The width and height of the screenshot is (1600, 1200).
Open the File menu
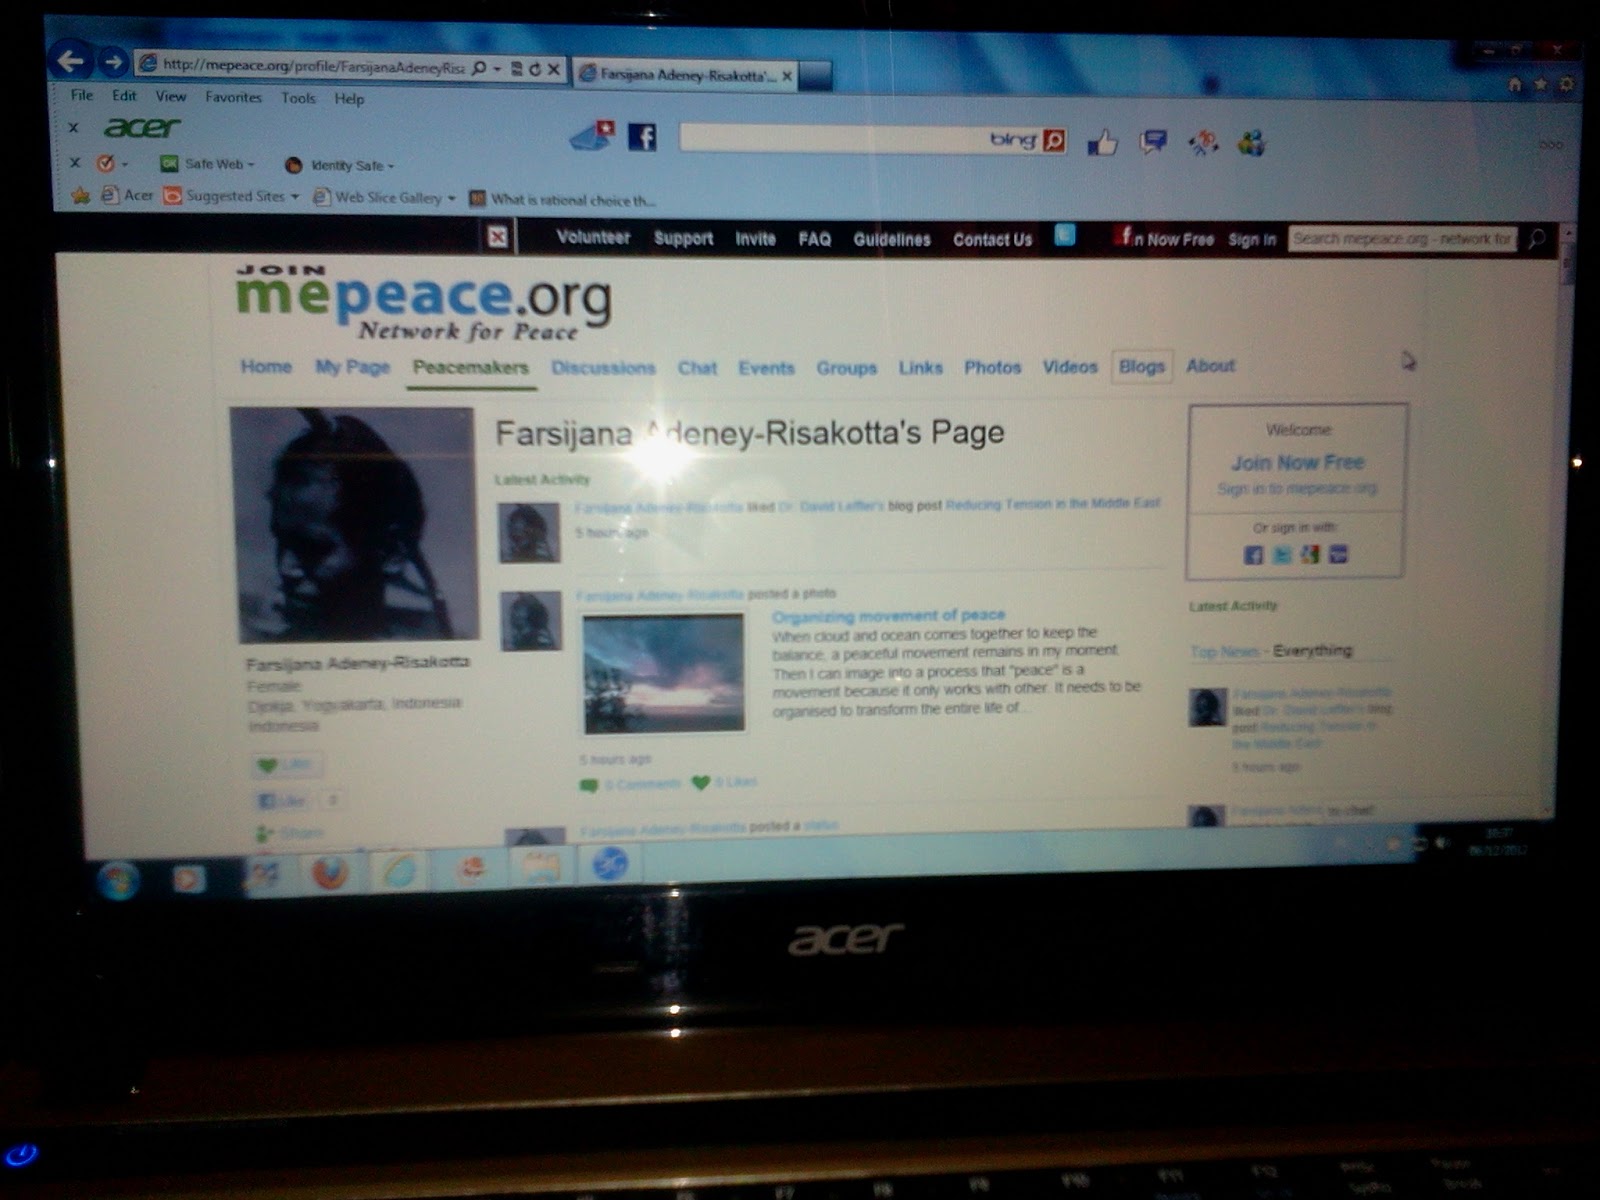pos(82,95)
